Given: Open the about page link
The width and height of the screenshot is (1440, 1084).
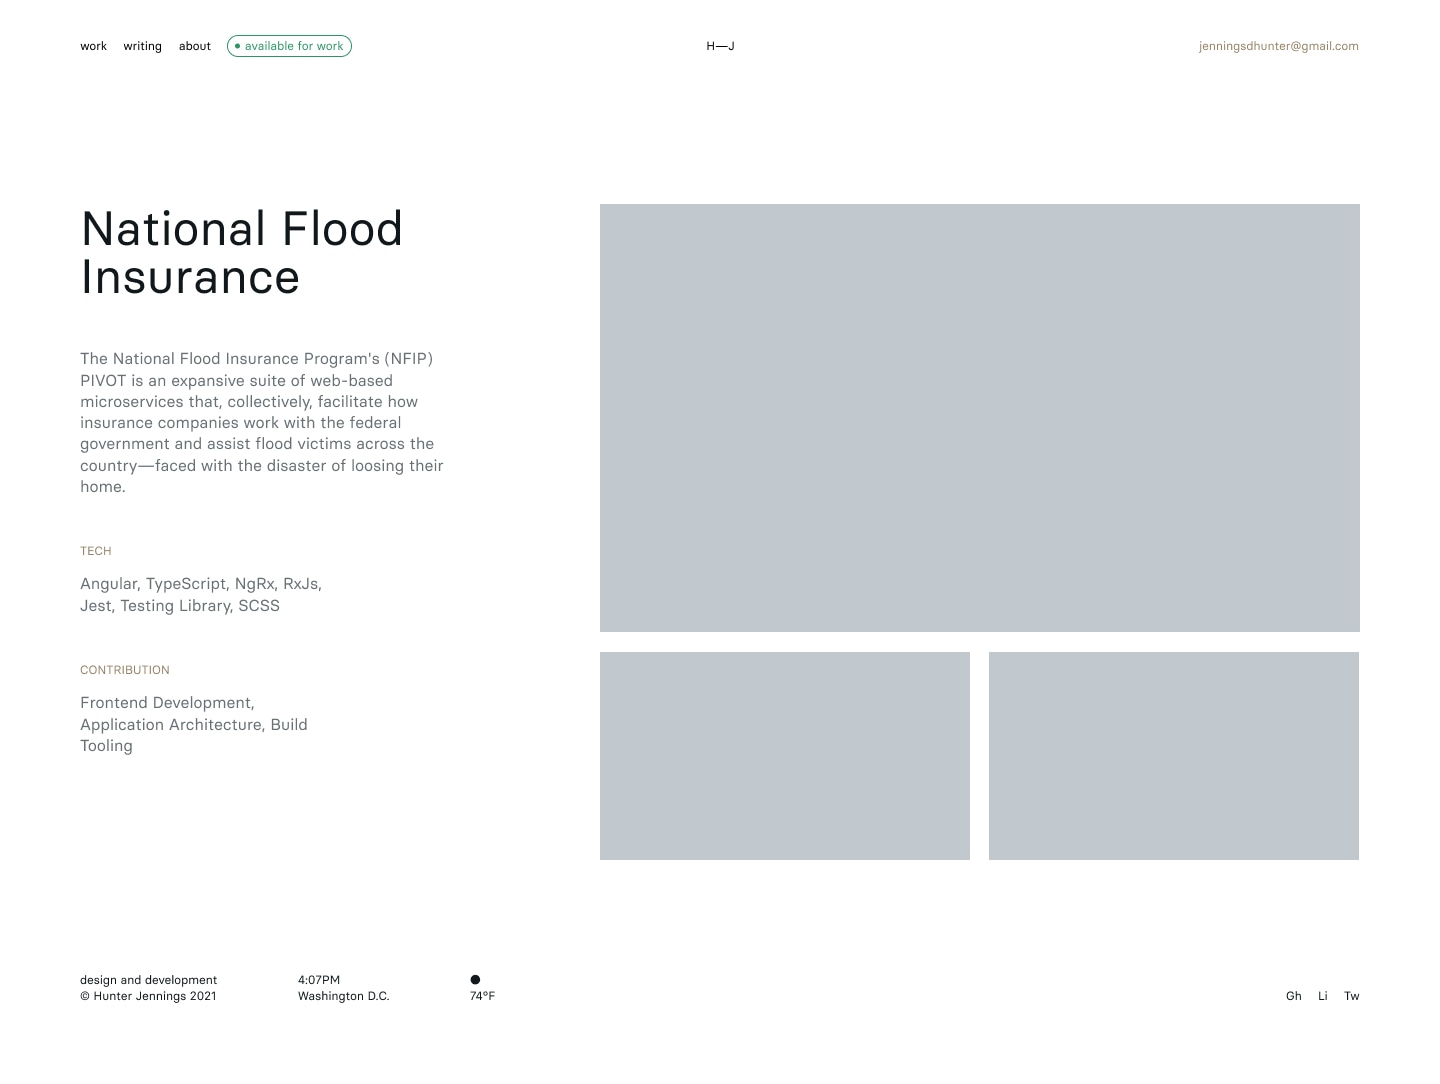Looking at the screenshot, I should coord(194,46).
